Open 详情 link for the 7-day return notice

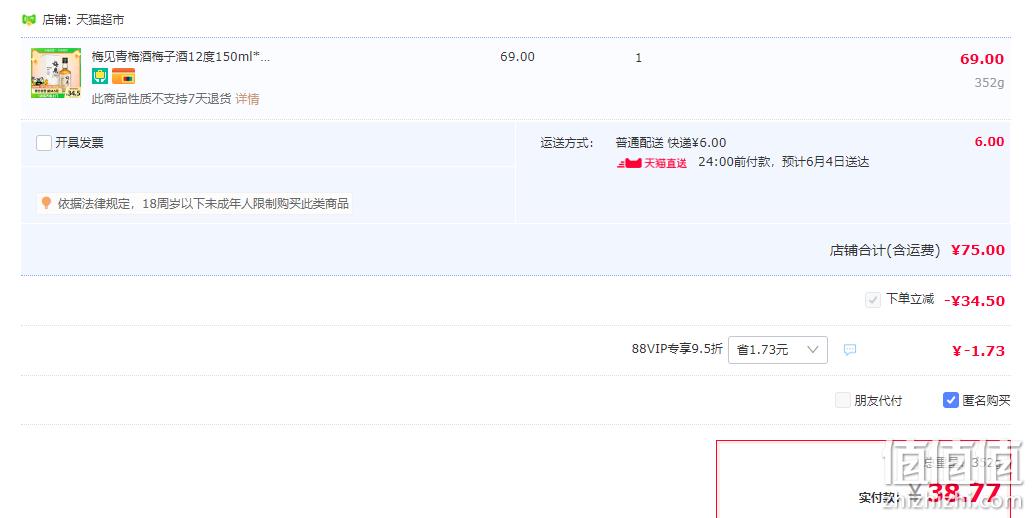(x=247, y=99)
